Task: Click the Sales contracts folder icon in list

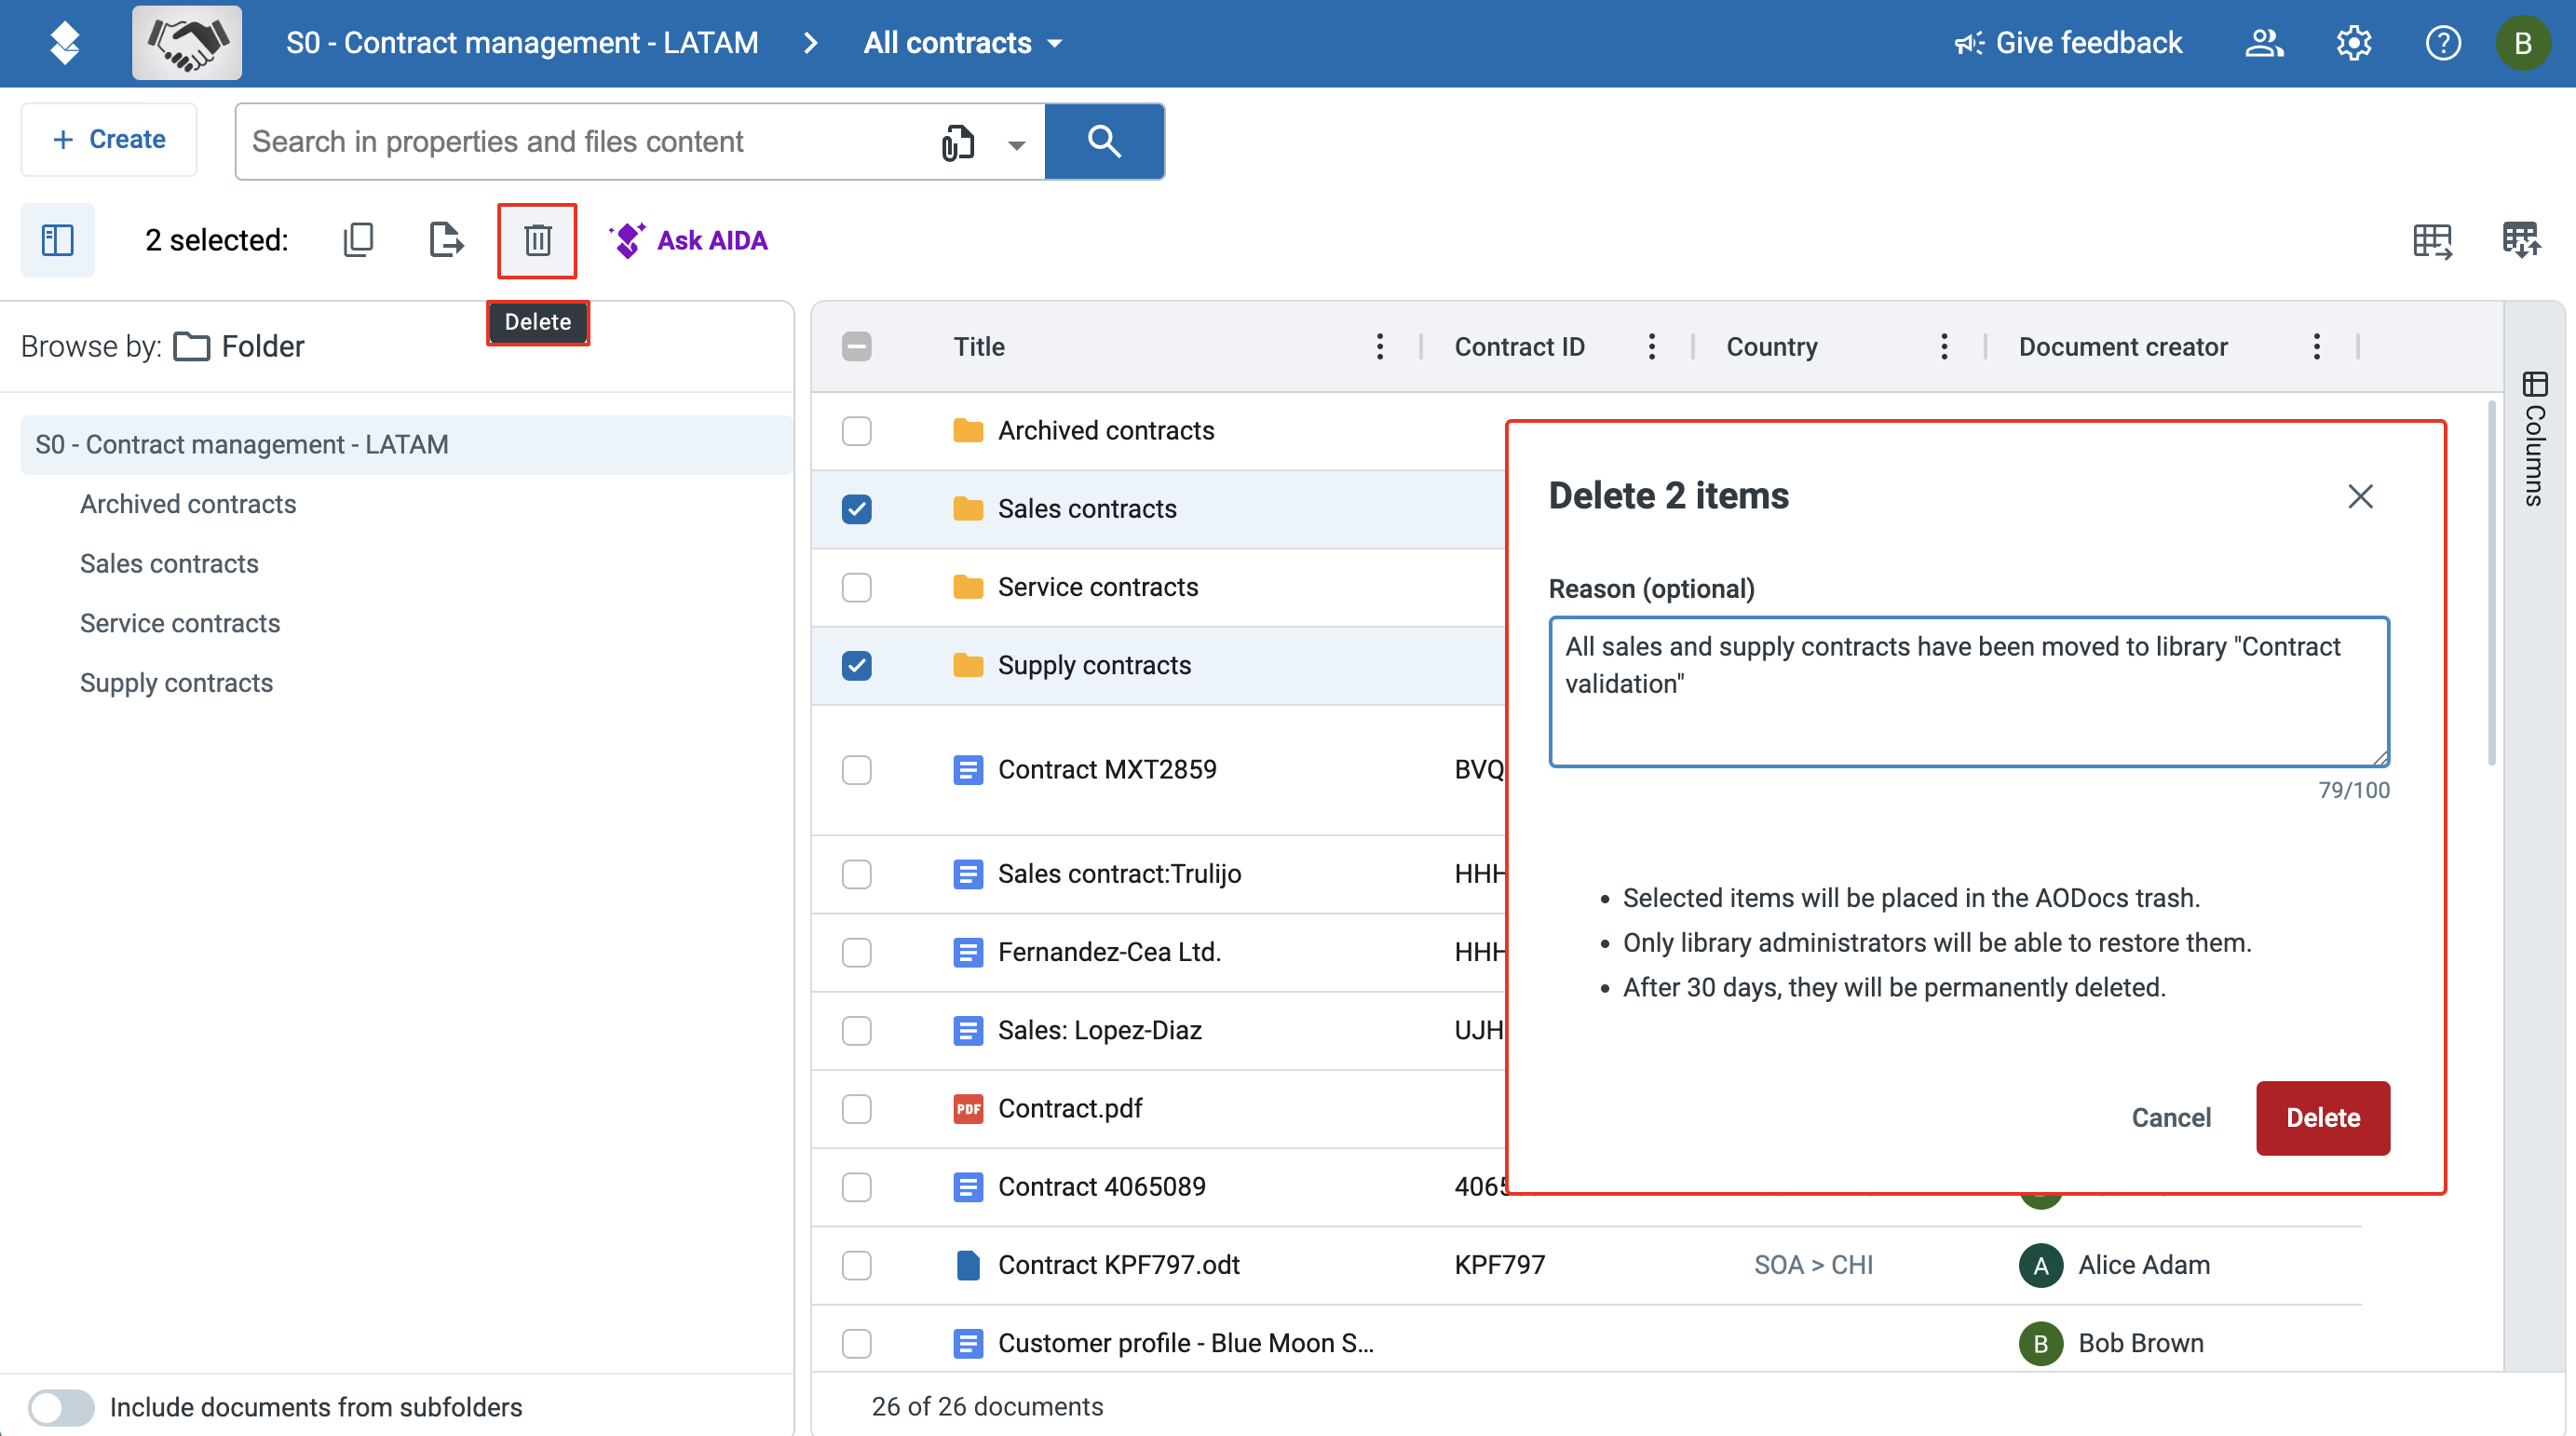Action: point(968,509)
